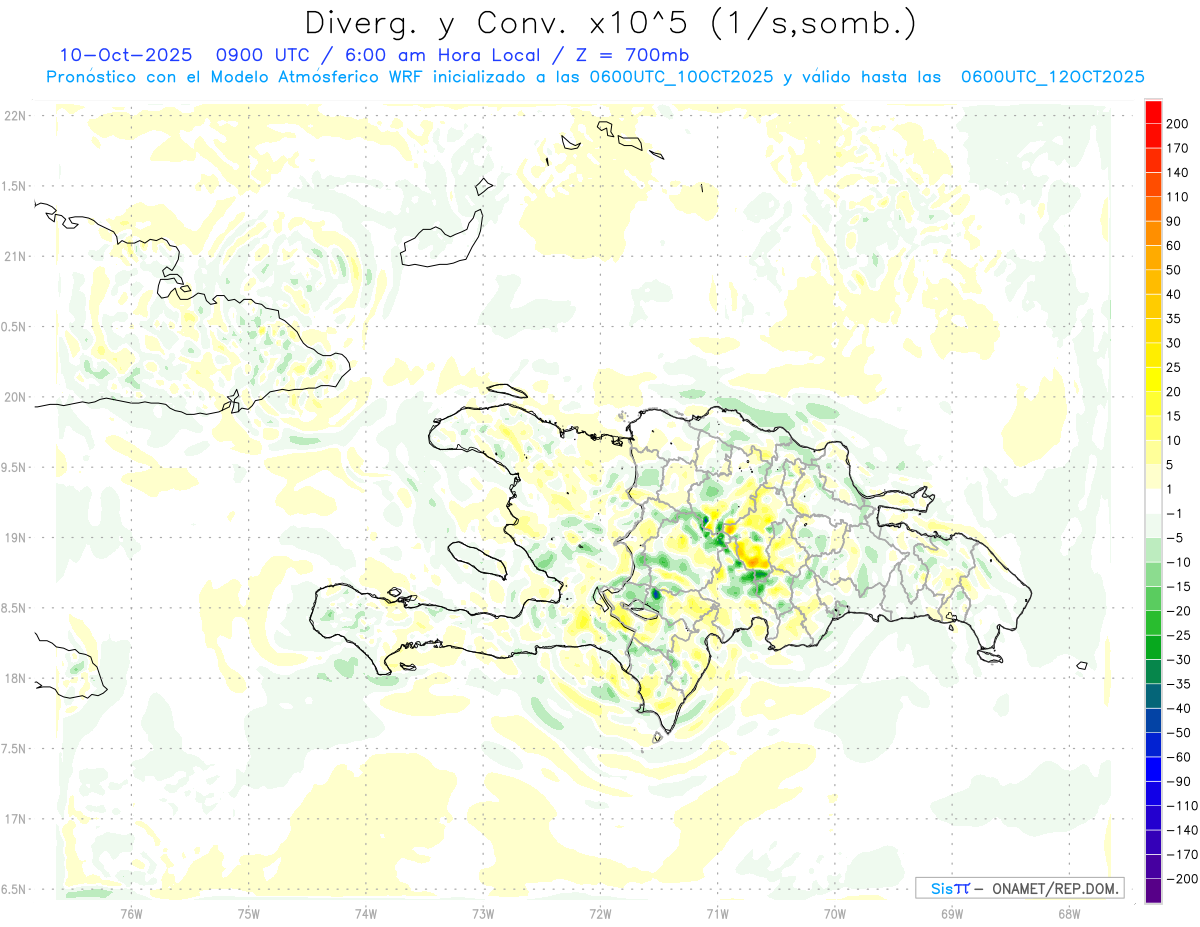Image resolution: width=1200 pixels, height=927 pixels.
Task: Click the title 'Diverg. y Conv. x10^5 (1/s,somb.)'
Action: 610,23
